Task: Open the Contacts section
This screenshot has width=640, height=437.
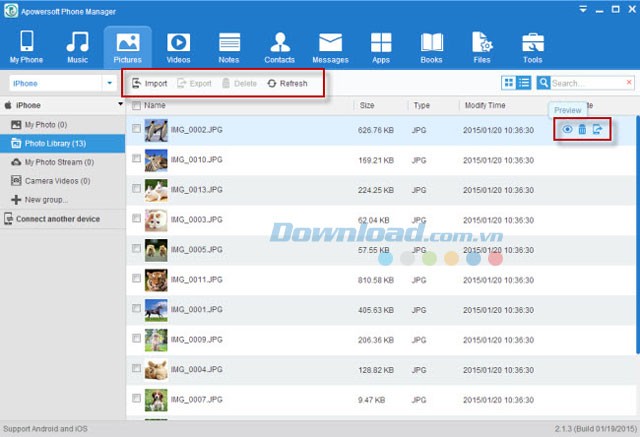Action: coord(280,47)
